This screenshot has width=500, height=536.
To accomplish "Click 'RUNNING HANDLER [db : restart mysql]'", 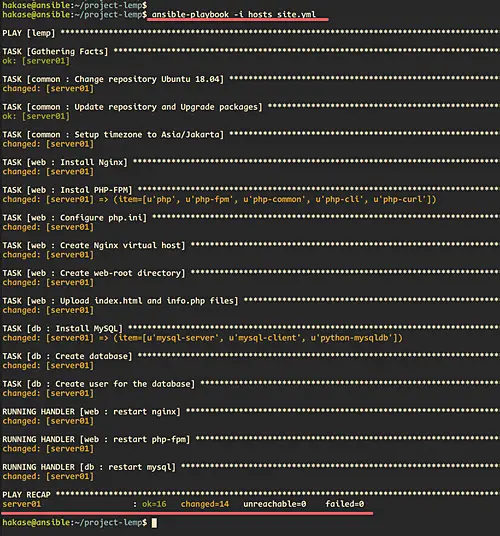I will coord(89,467).
